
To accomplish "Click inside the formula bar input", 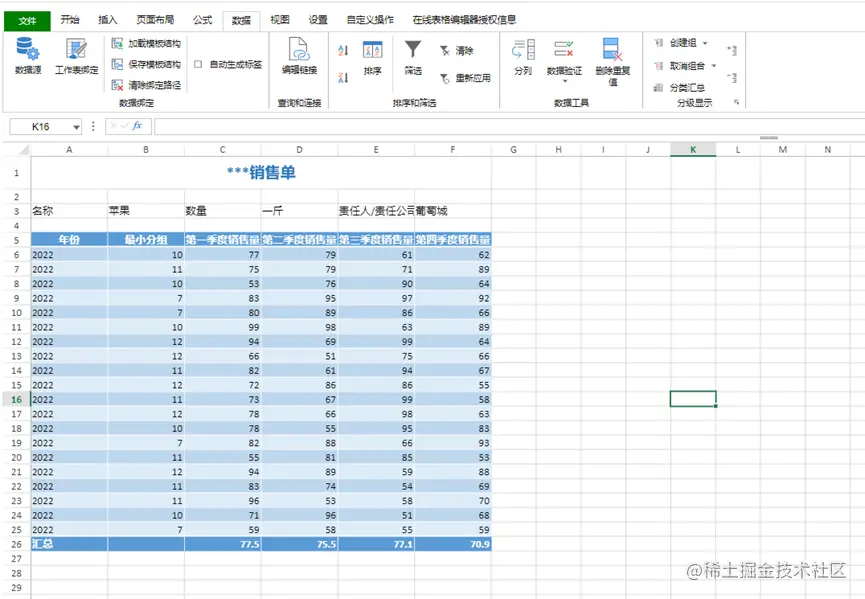I will click(x=509, y=126).
